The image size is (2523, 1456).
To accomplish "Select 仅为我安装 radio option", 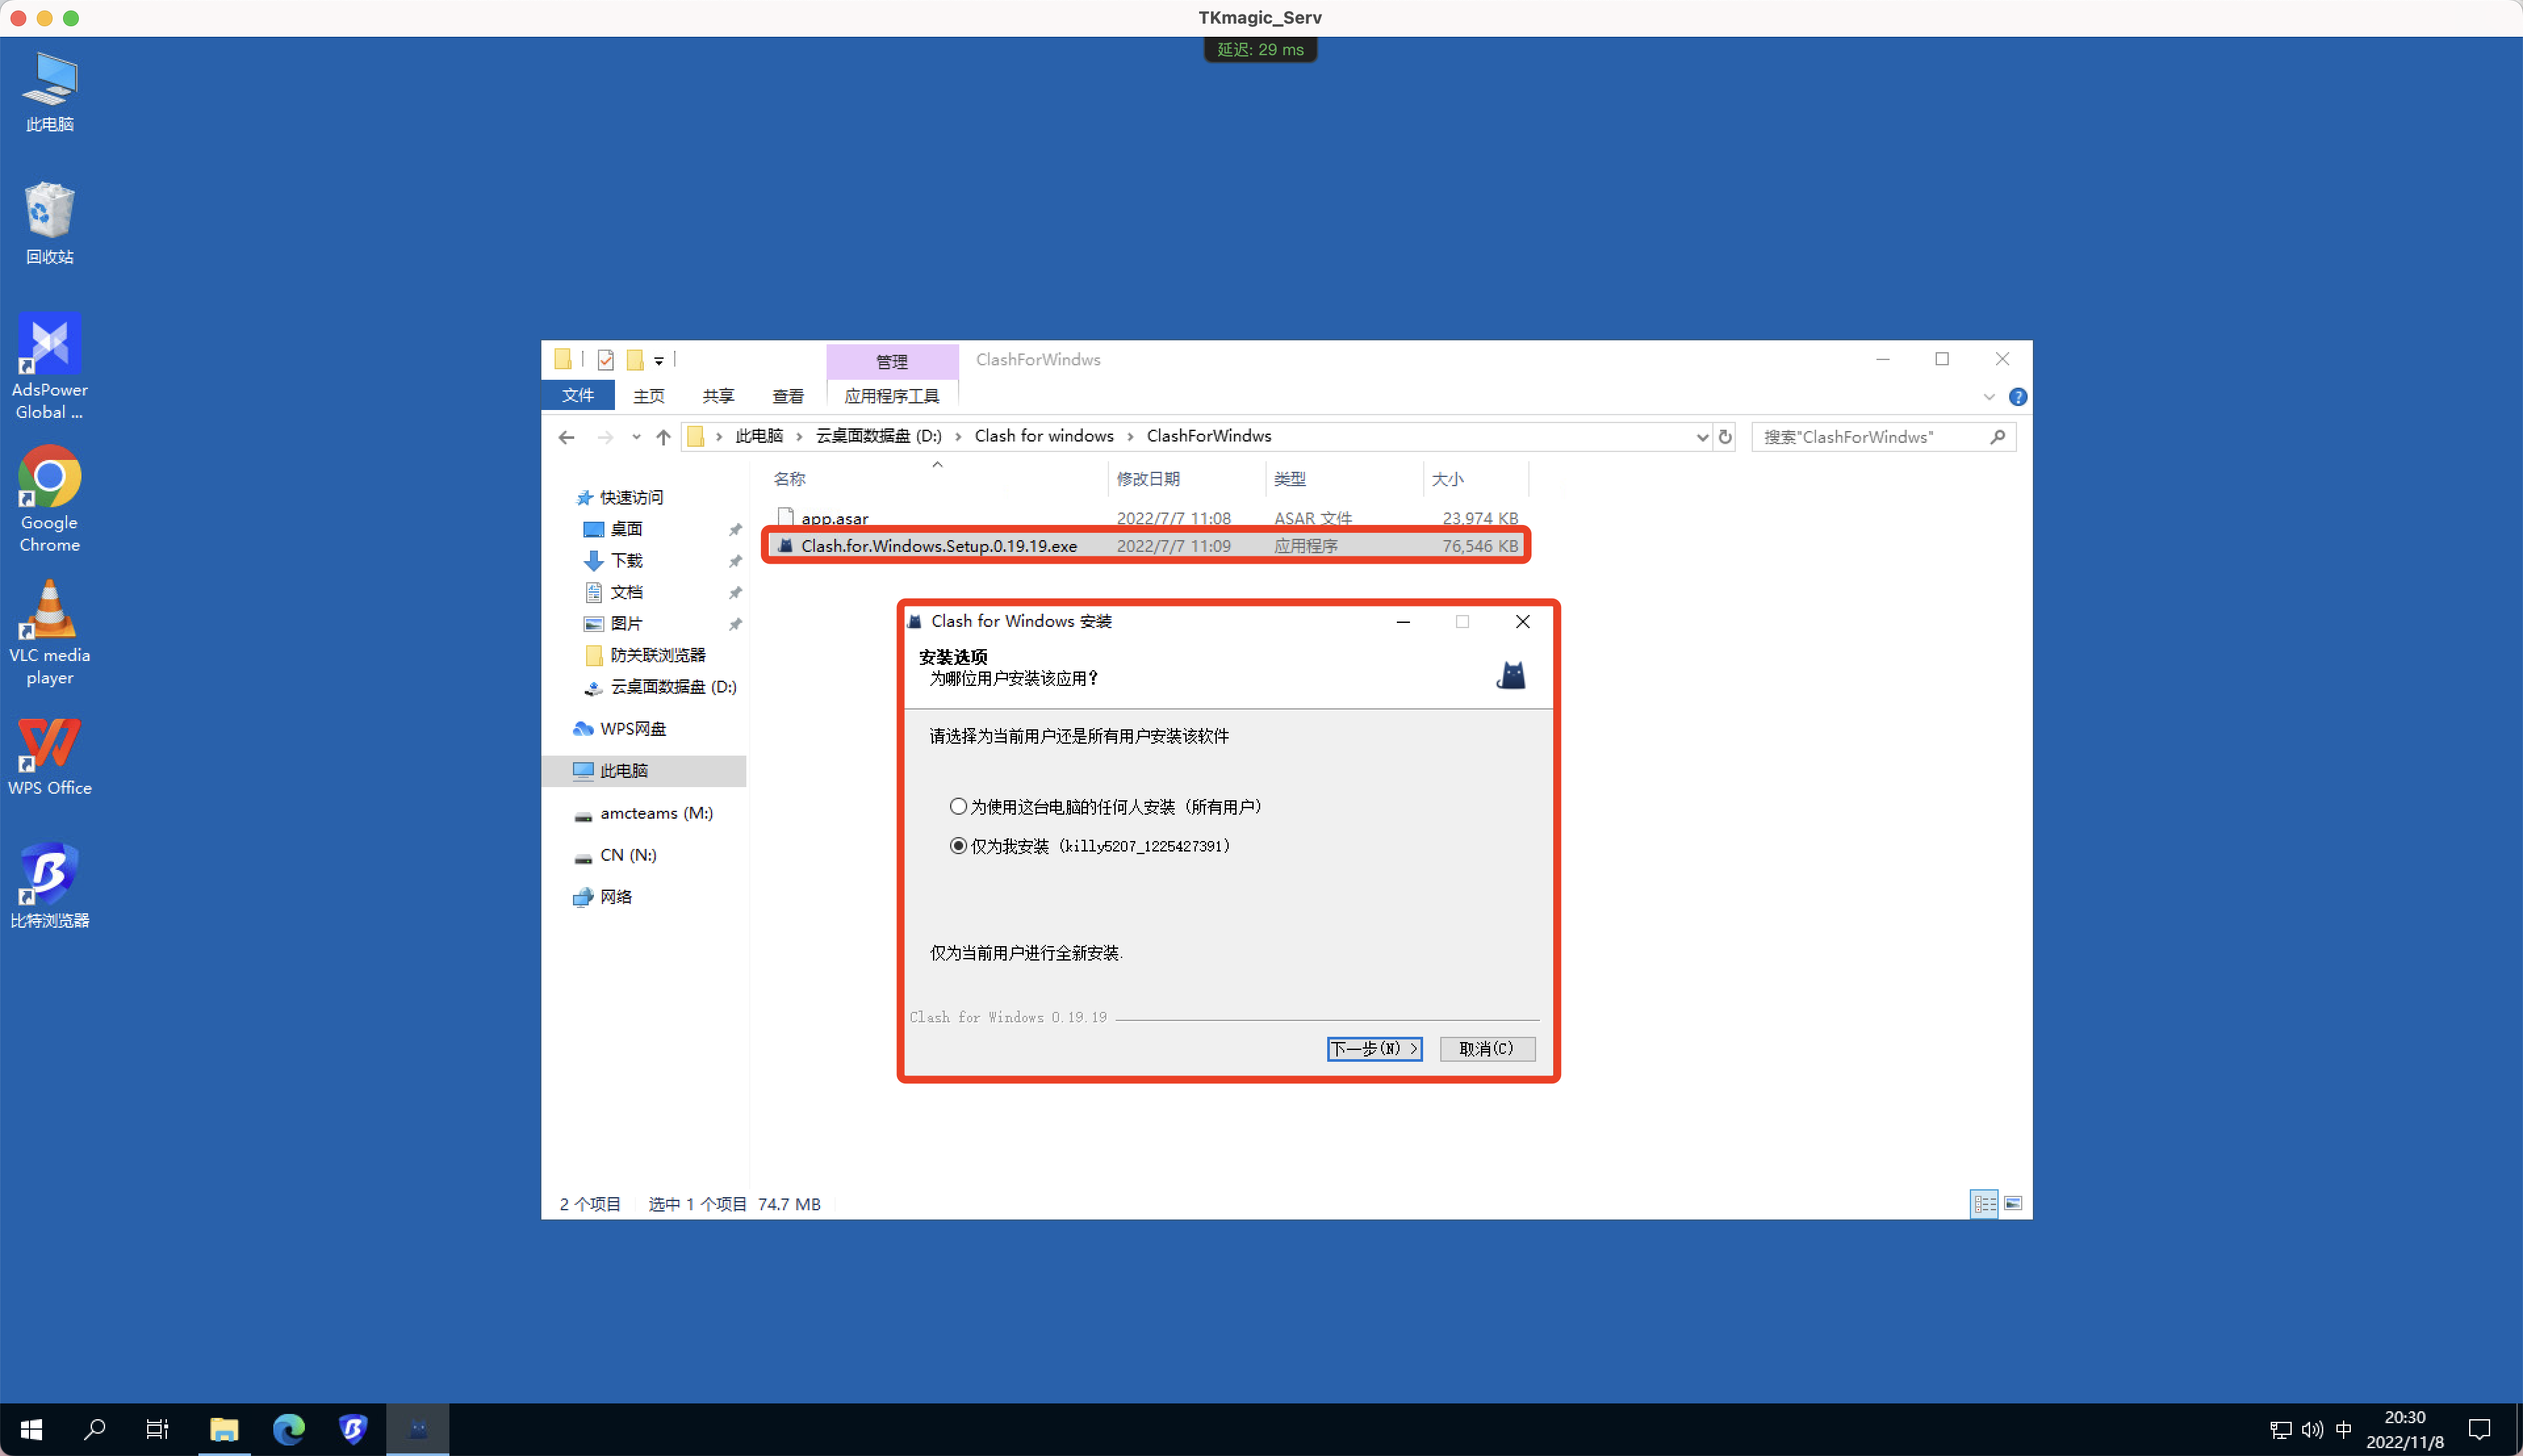I will click(x=957, y=845).
